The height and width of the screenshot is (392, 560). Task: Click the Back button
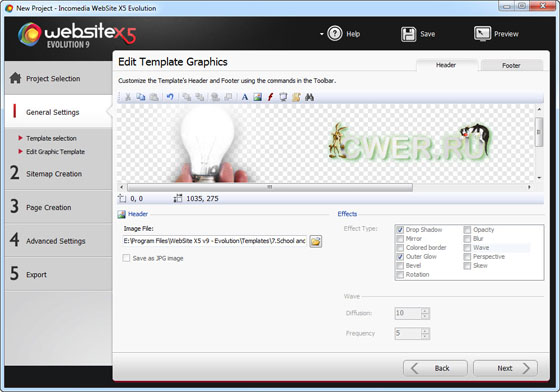click(435, 368)
